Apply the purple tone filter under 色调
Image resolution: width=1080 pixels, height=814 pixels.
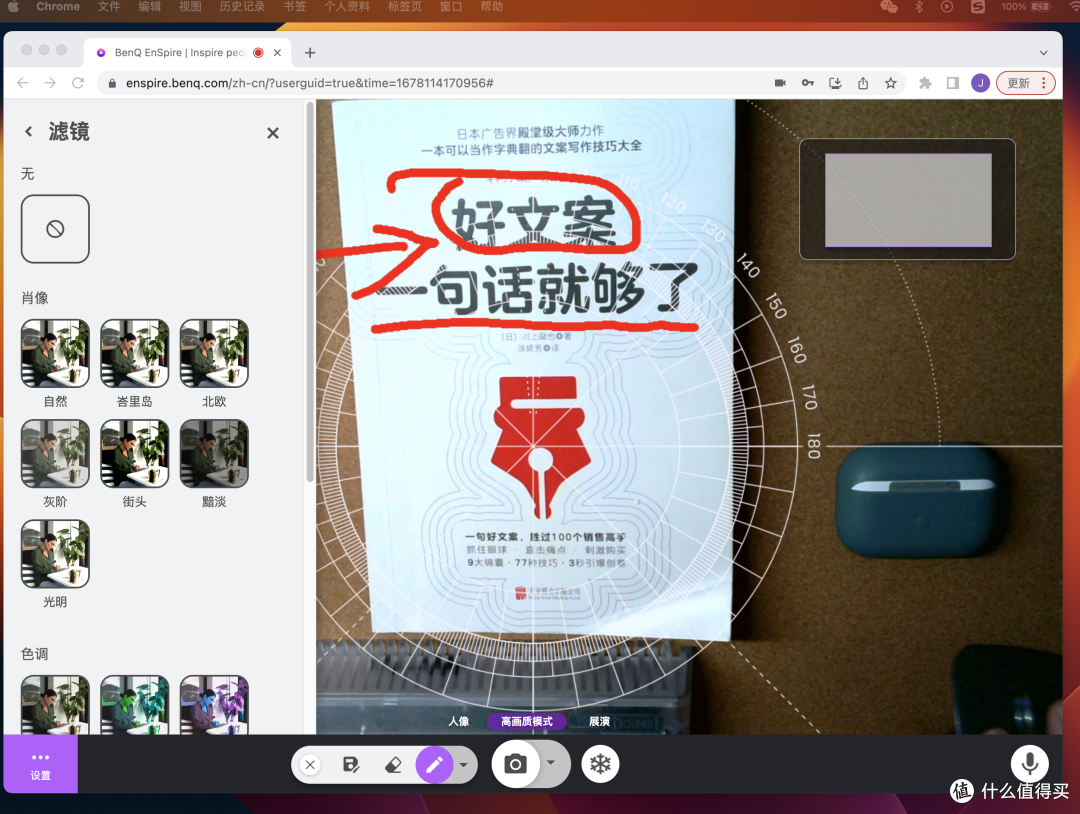point(214,705)
